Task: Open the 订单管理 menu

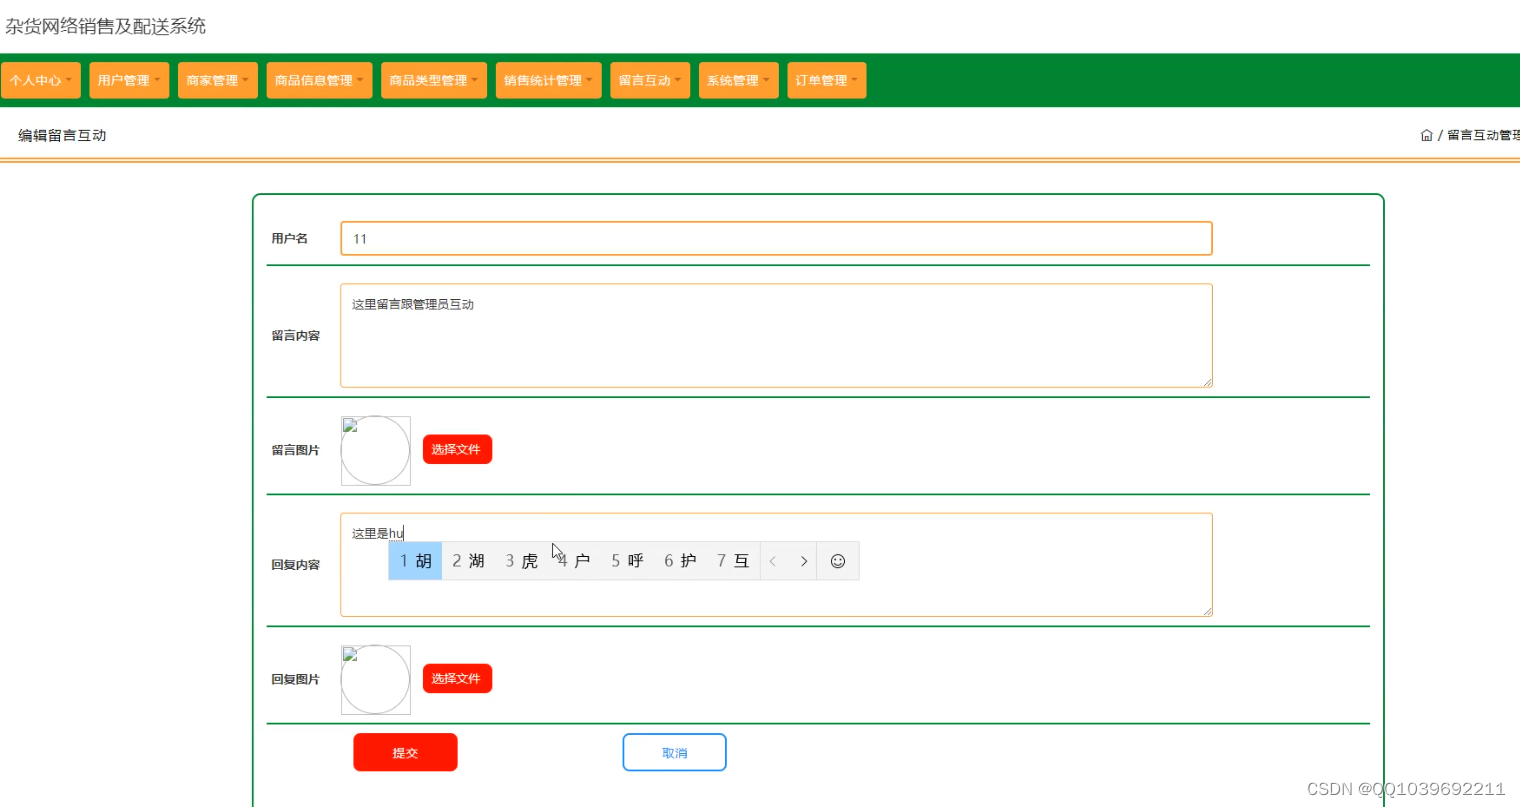Action: click(827, 80)
